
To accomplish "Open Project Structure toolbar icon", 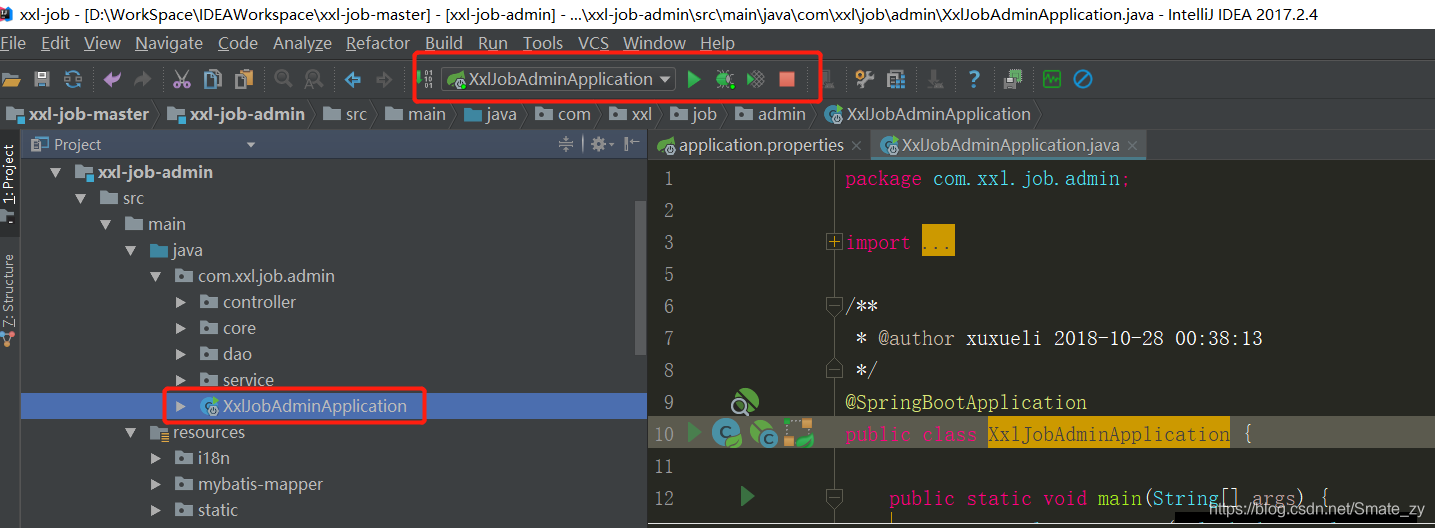I will coord(896,79).
